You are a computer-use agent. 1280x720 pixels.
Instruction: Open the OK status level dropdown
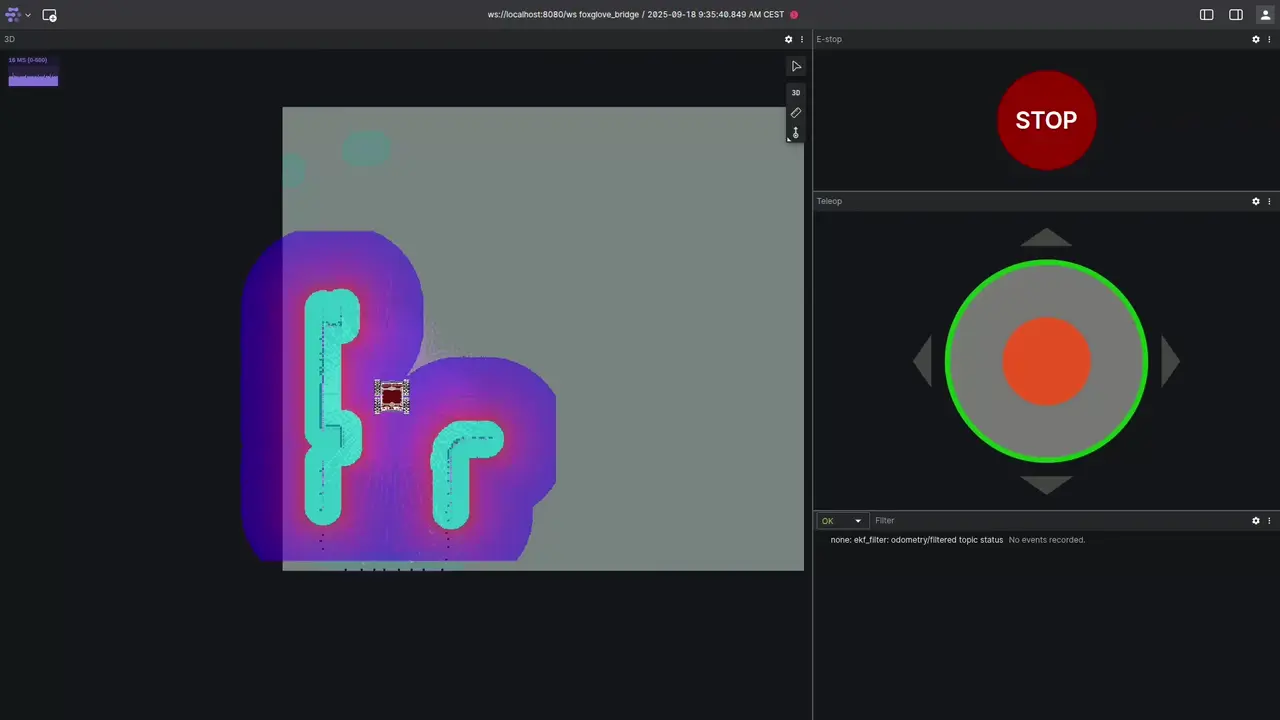pos(841,521)
